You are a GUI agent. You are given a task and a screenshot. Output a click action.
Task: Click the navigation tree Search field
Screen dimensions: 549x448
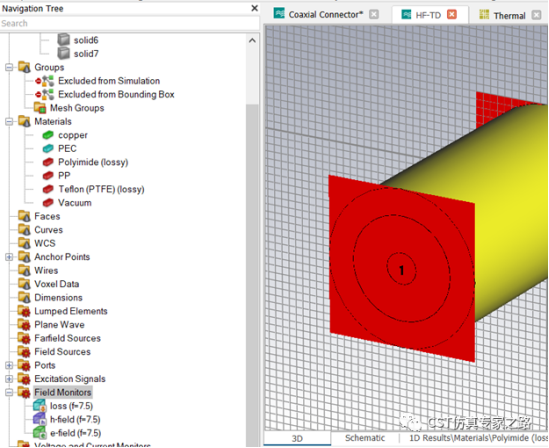[130, 23]
